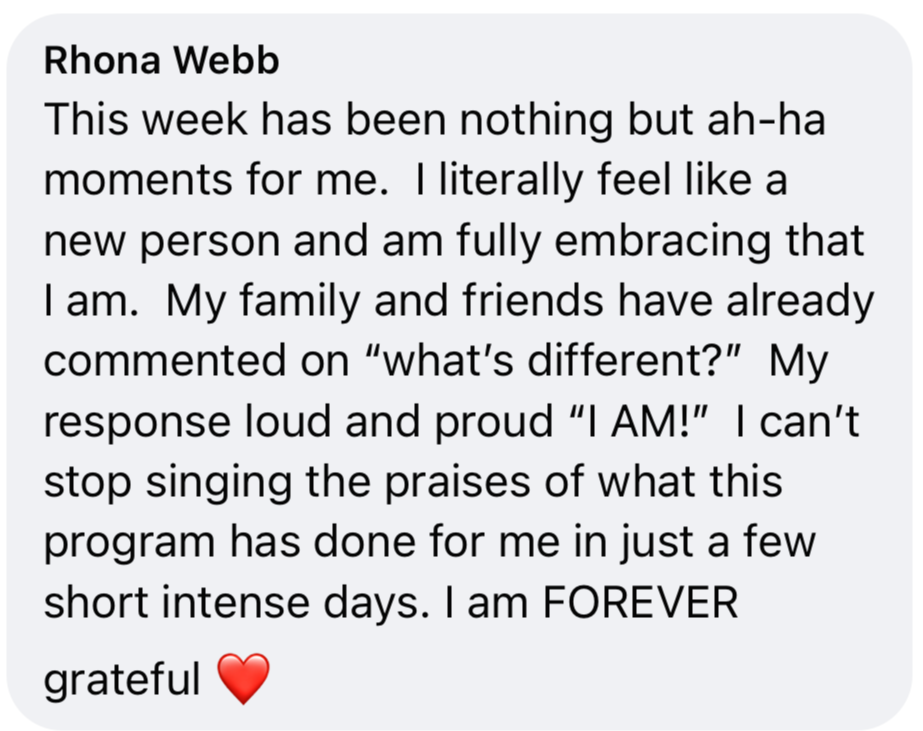The height and width of the screenshot is (731, 923).
Task: Open Rhona Webb's profile name link
Action: (x=162, y=62)
